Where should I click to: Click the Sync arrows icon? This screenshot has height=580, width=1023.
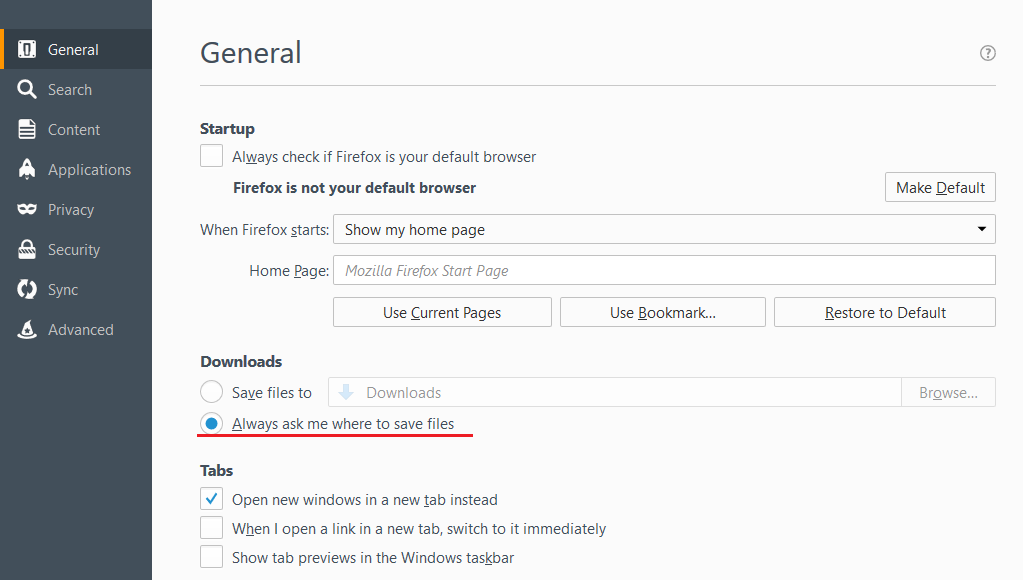point(27,289)
